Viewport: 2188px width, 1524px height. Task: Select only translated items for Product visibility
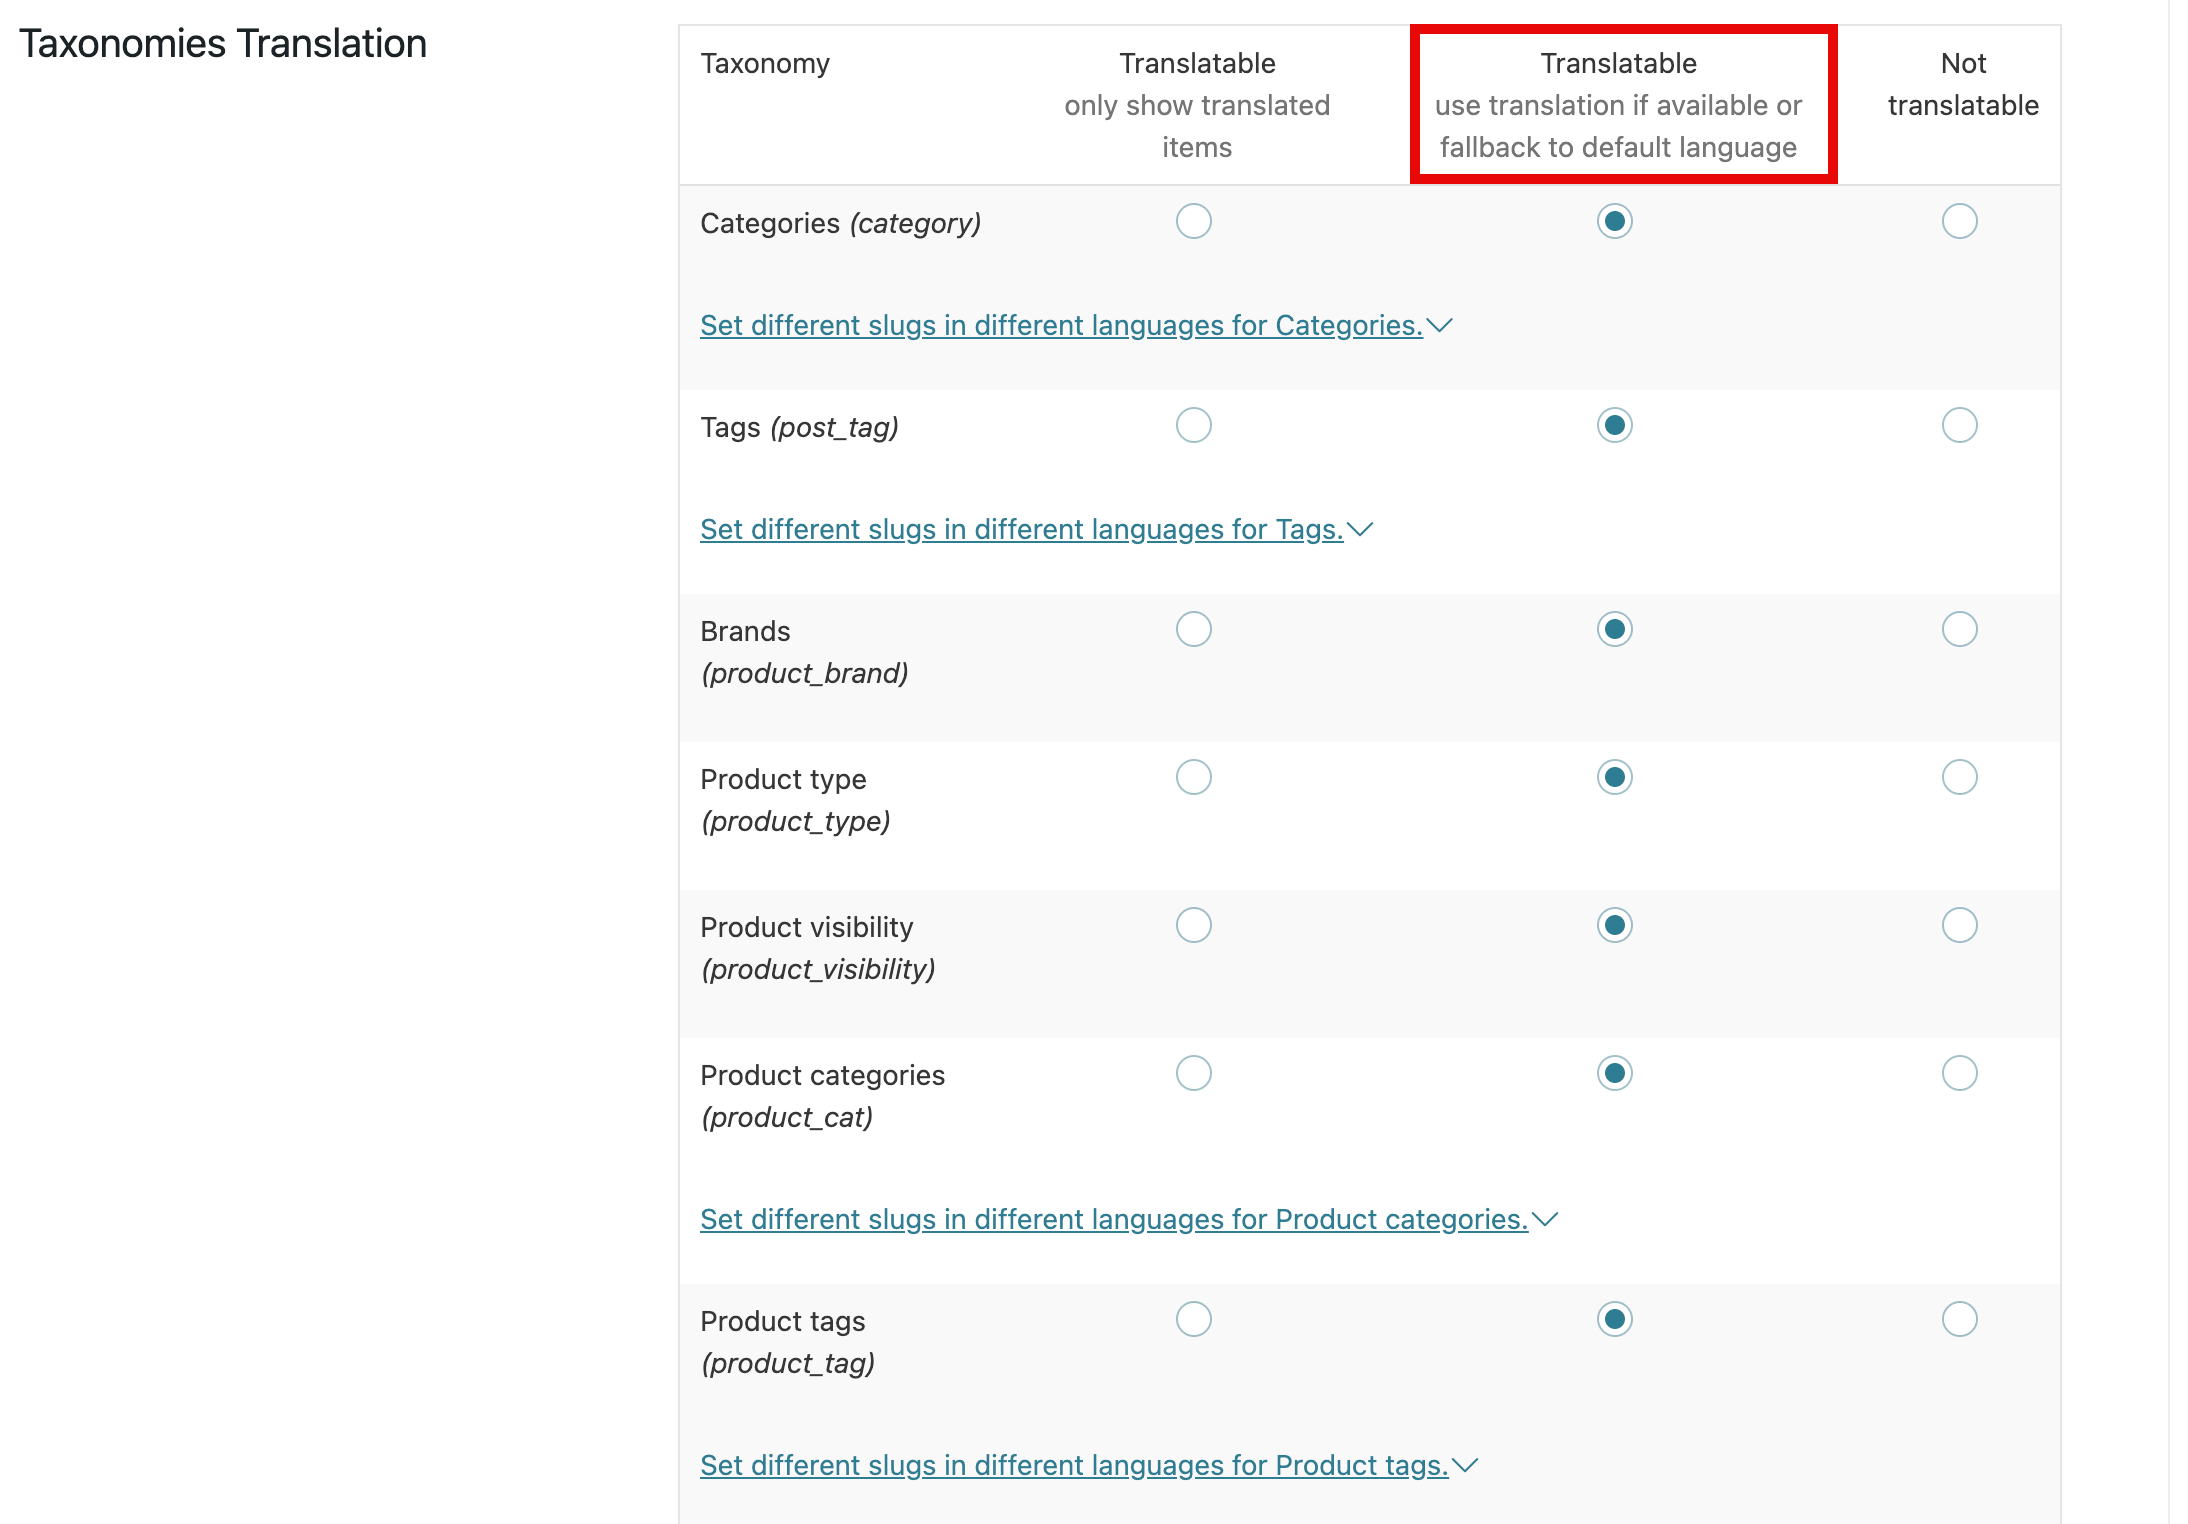[x=1193, y=925]
